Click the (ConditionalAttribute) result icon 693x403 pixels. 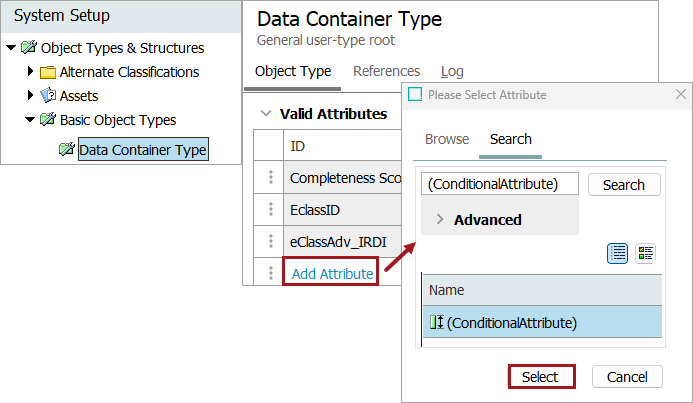coord(436,322)
